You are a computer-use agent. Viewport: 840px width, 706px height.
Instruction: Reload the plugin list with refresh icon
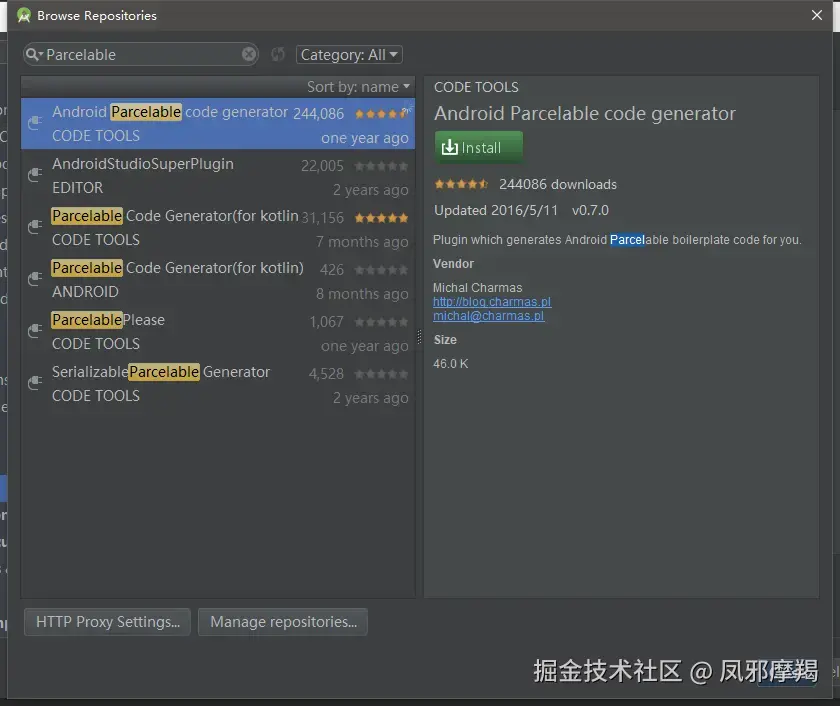[x=278, y=55]
